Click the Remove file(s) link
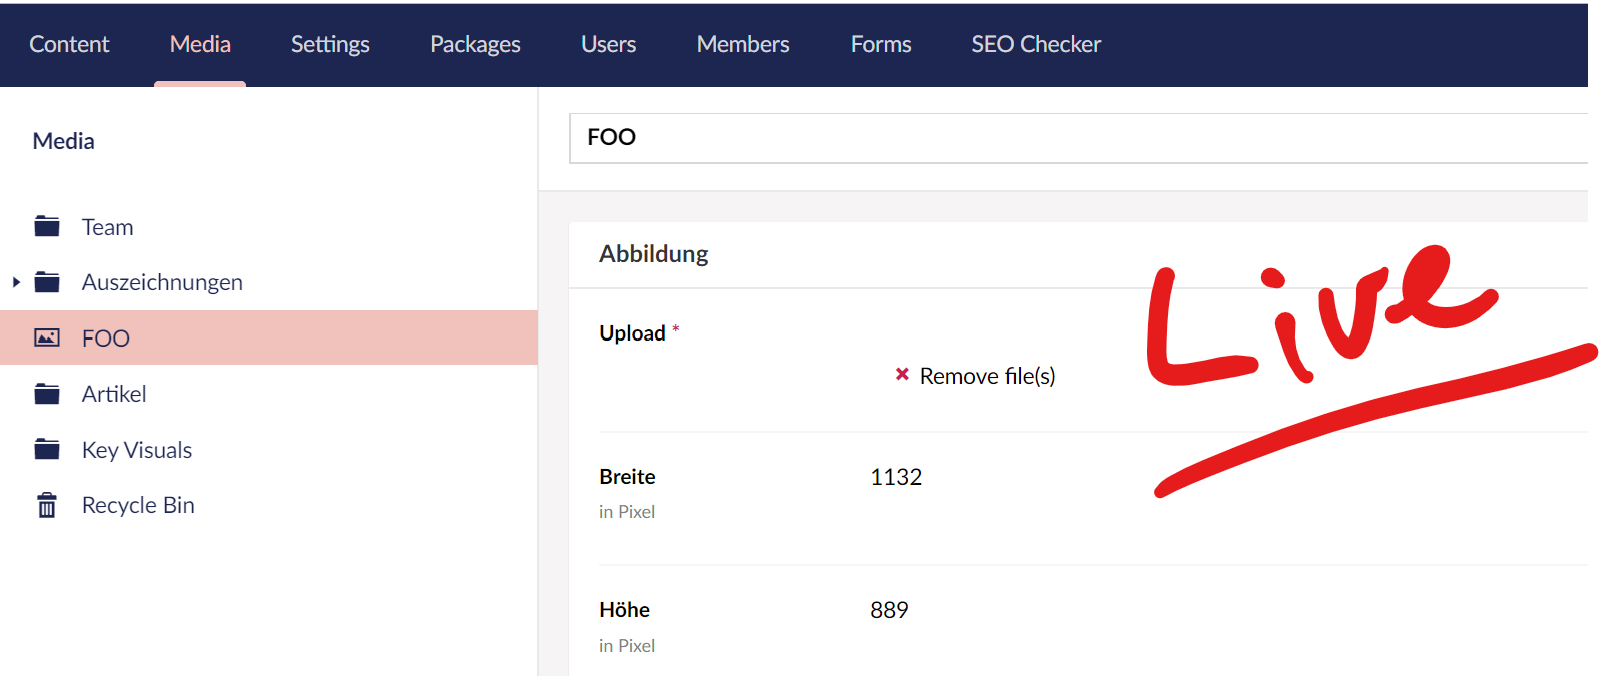 pyautogui.click(x=987, y=376)
